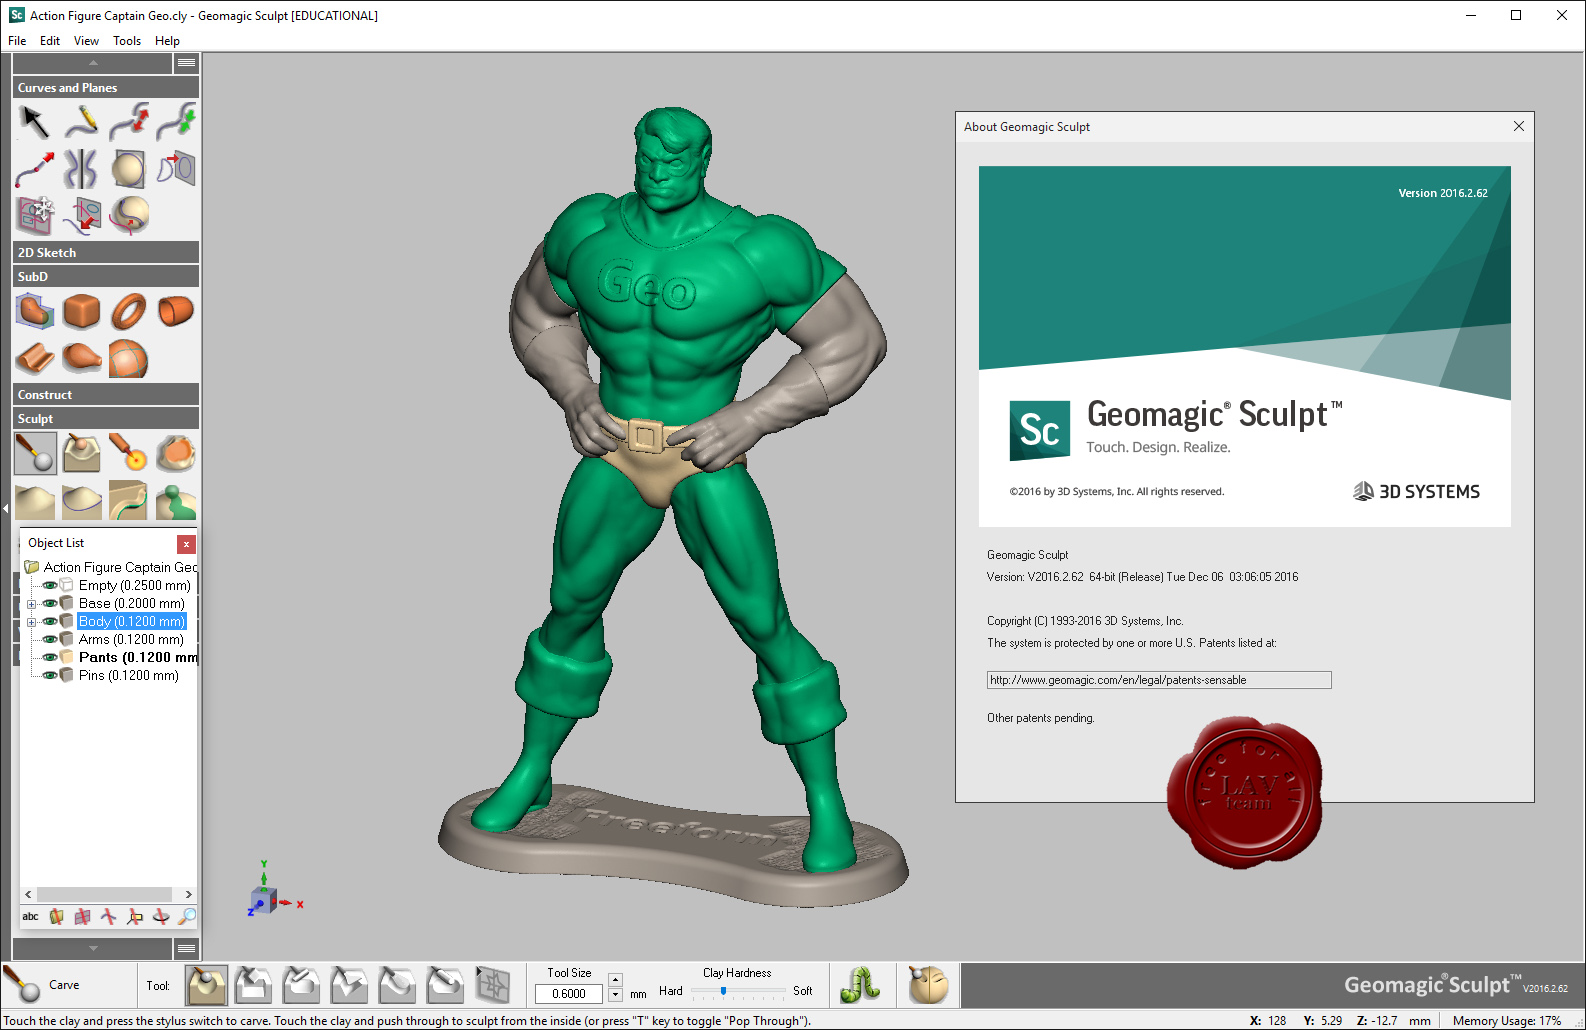Pick the curve tool with red arrow endpoint
This screenshot has width=1586, height=1030.
(x=35, y=169)
